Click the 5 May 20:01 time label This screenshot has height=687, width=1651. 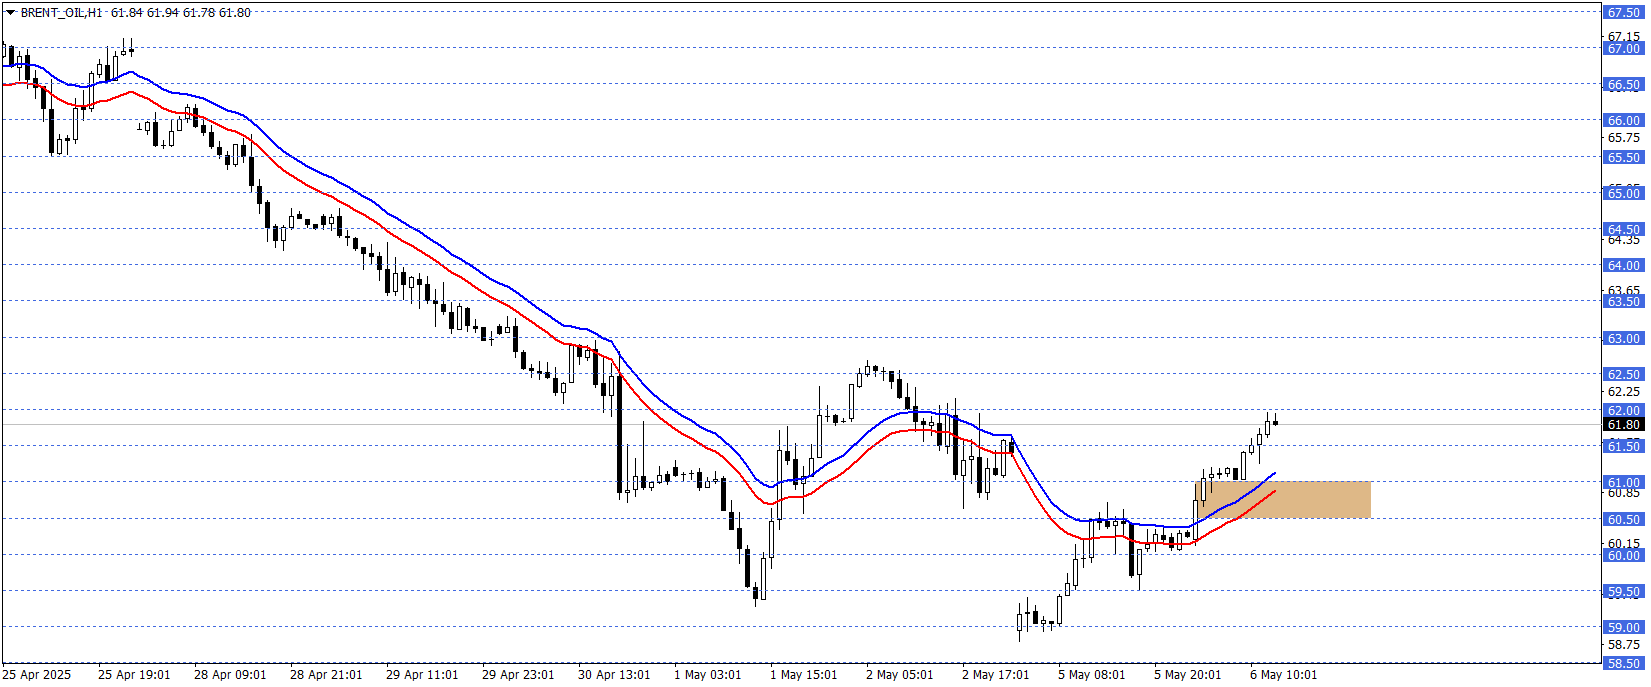tap(1188, 675)
